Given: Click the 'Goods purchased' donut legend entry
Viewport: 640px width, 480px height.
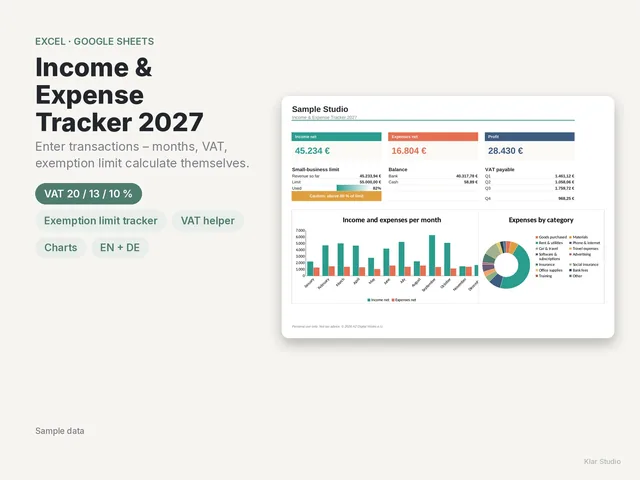Looking at the screenshot, I should (551, 237).
